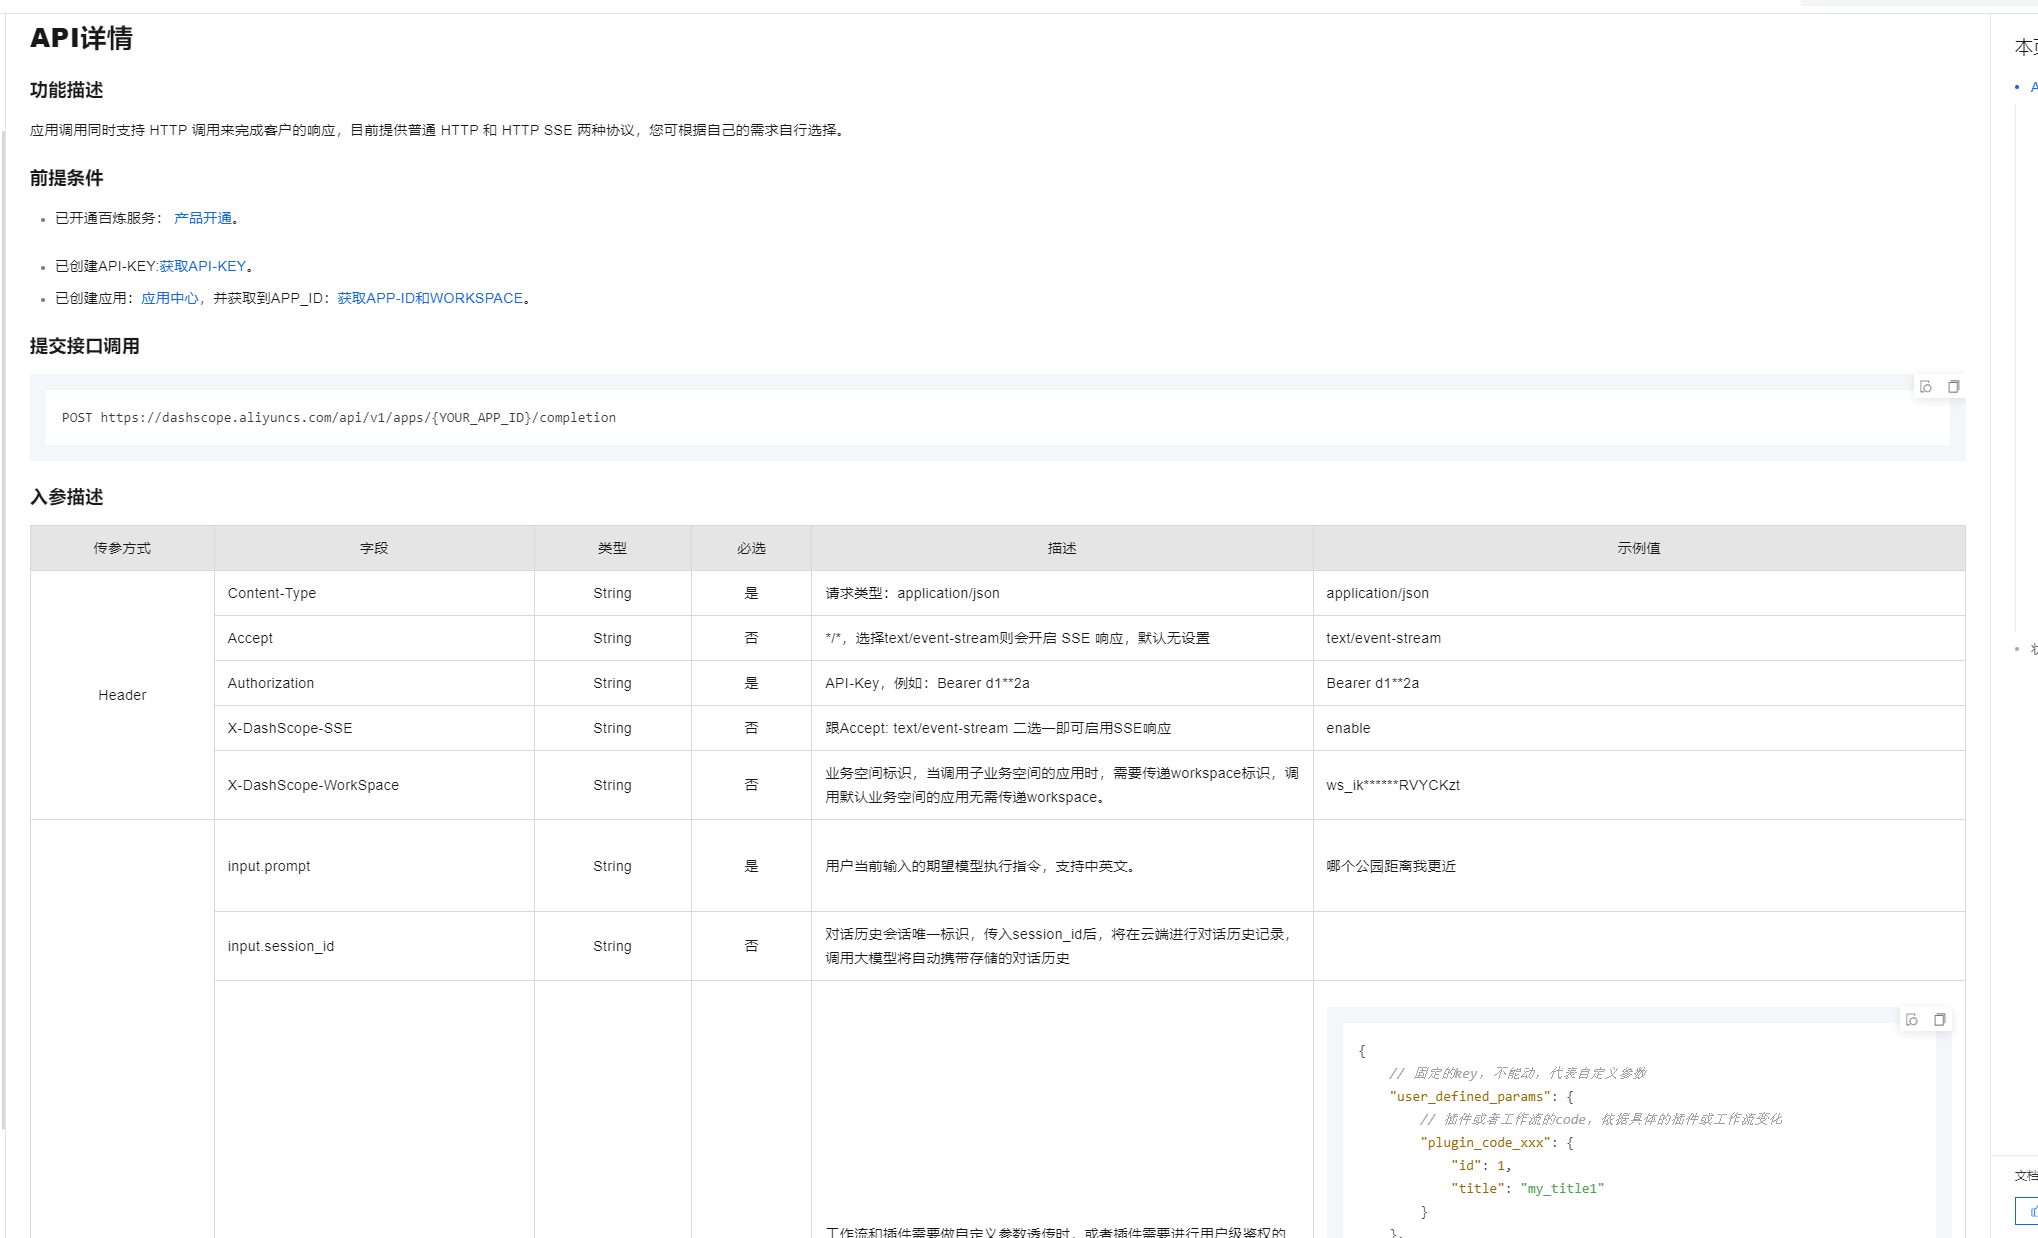Select the Content-Type field cell

[x=374, y=593]
